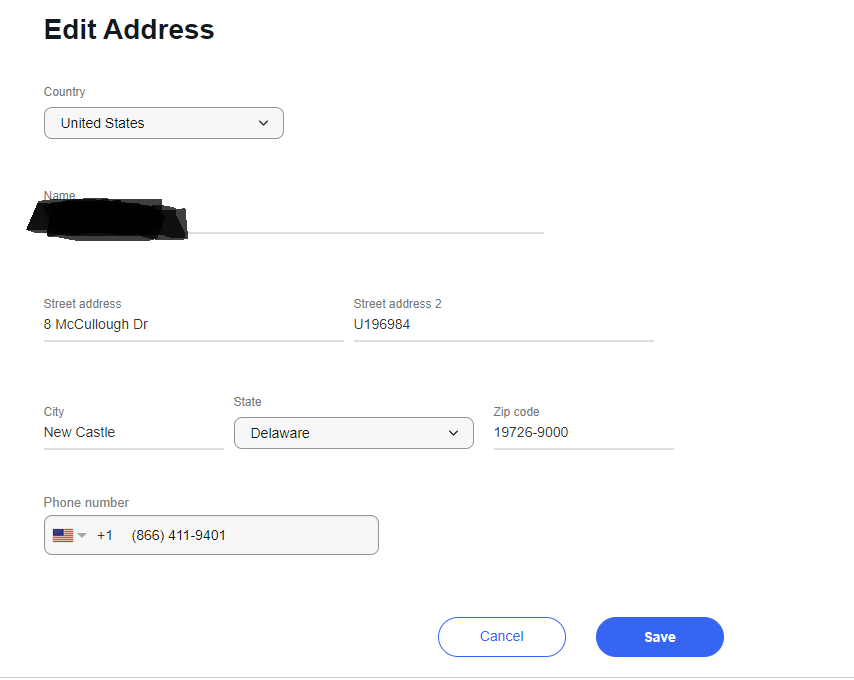
Task: Click the +1 country code
Action: [x=105, y=535]
